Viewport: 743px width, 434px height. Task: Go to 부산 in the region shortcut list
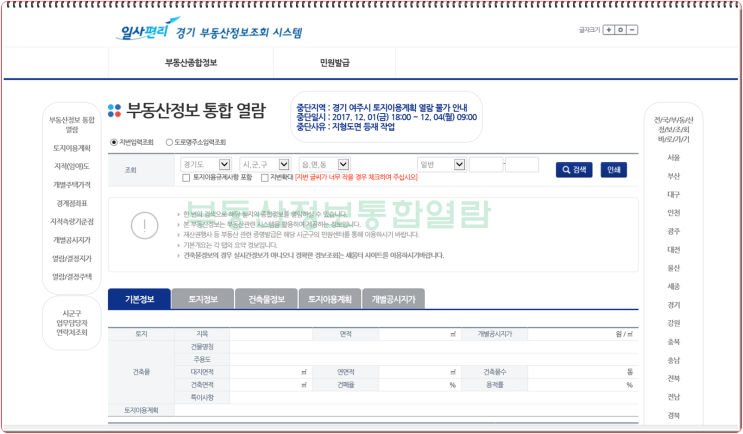[x=673, y=176]
